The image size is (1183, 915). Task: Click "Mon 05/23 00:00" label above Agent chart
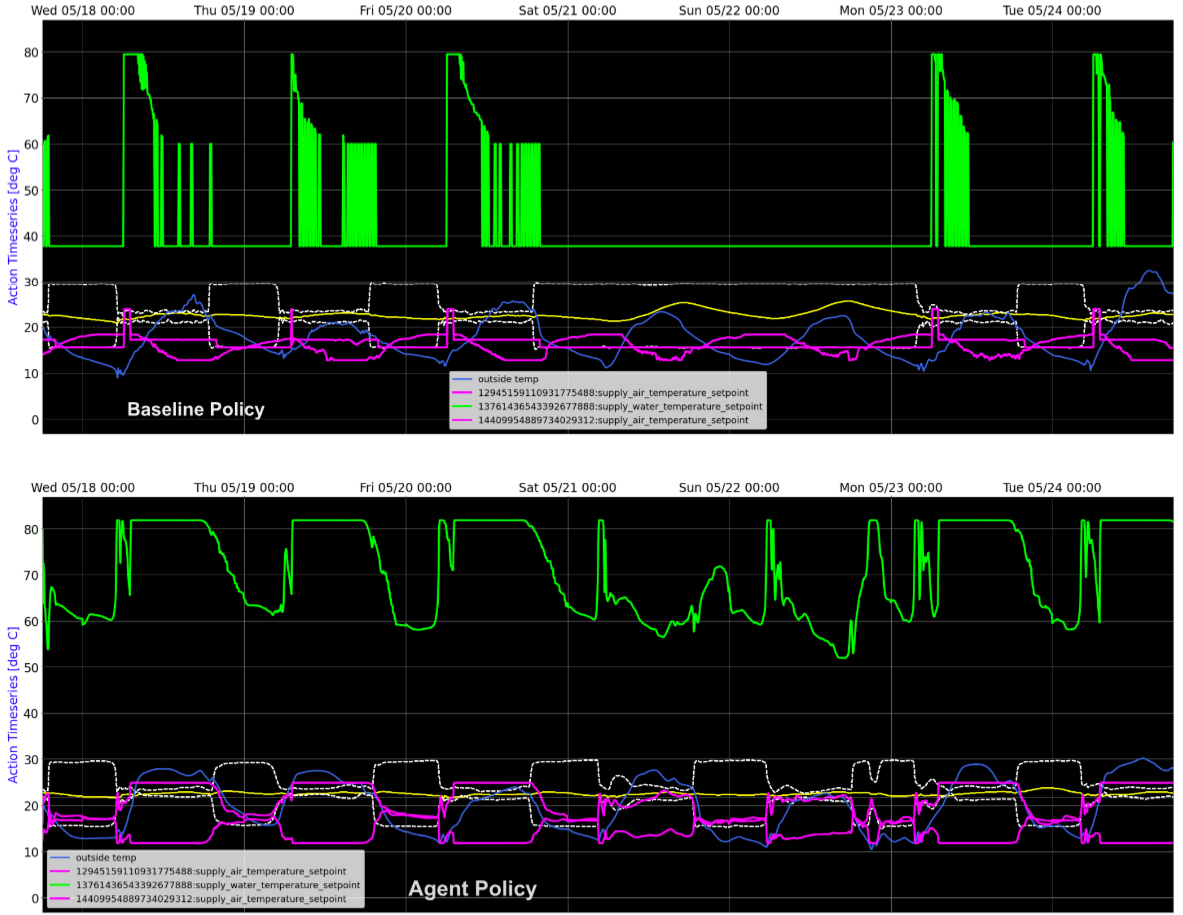click(891, 488)
